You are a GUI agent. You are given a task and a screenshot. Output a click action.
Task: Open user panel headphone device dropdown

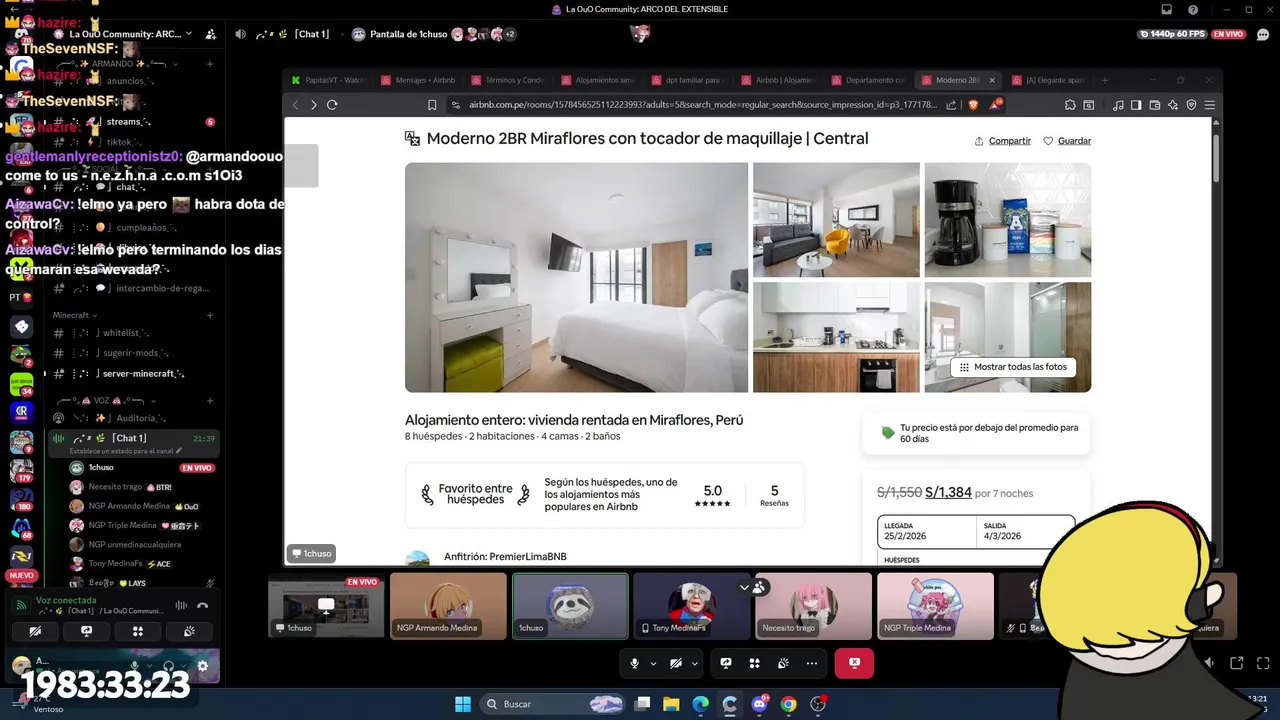pyautogui.click(x=185, y=666)
